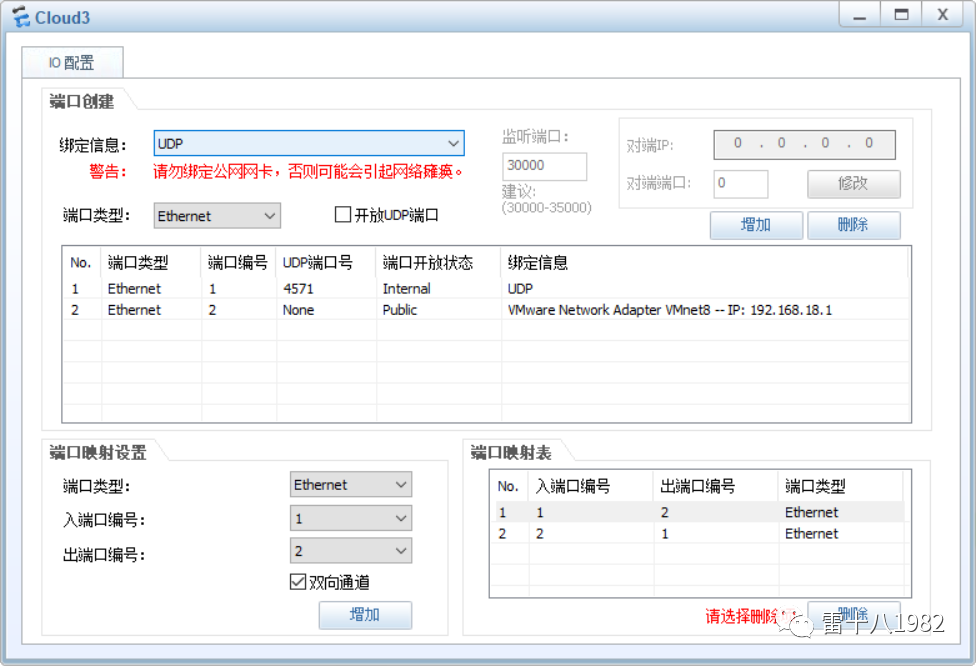Click 增加 button in 端口创建 section
Viewport: 976px width, 666px height.
tap(756, 225)
